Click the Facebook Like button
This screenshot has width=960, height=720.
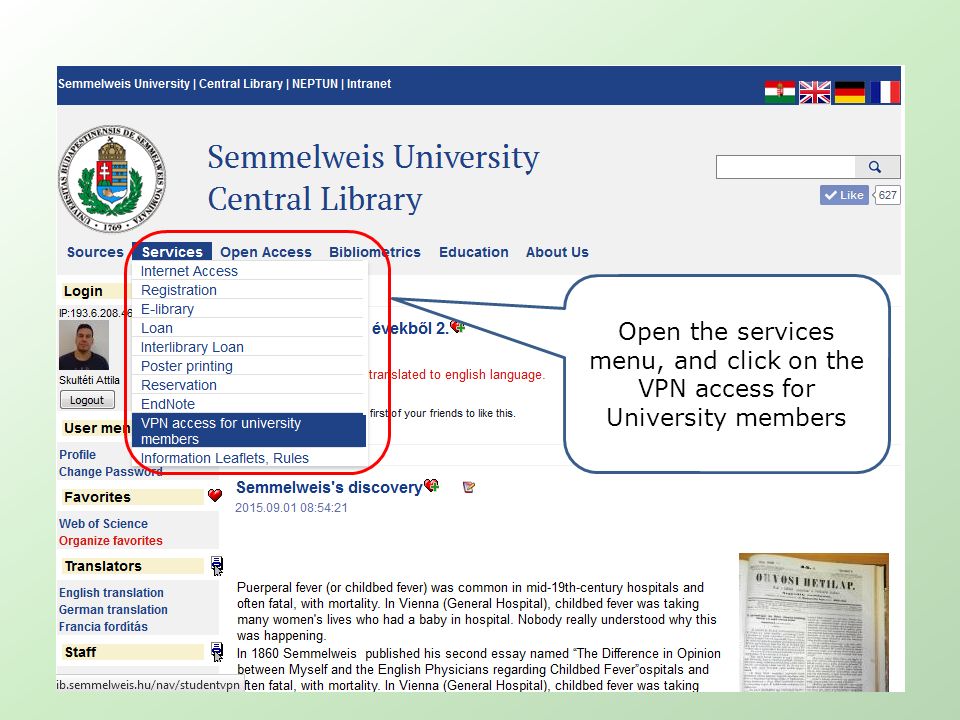[x=844, y=195]
